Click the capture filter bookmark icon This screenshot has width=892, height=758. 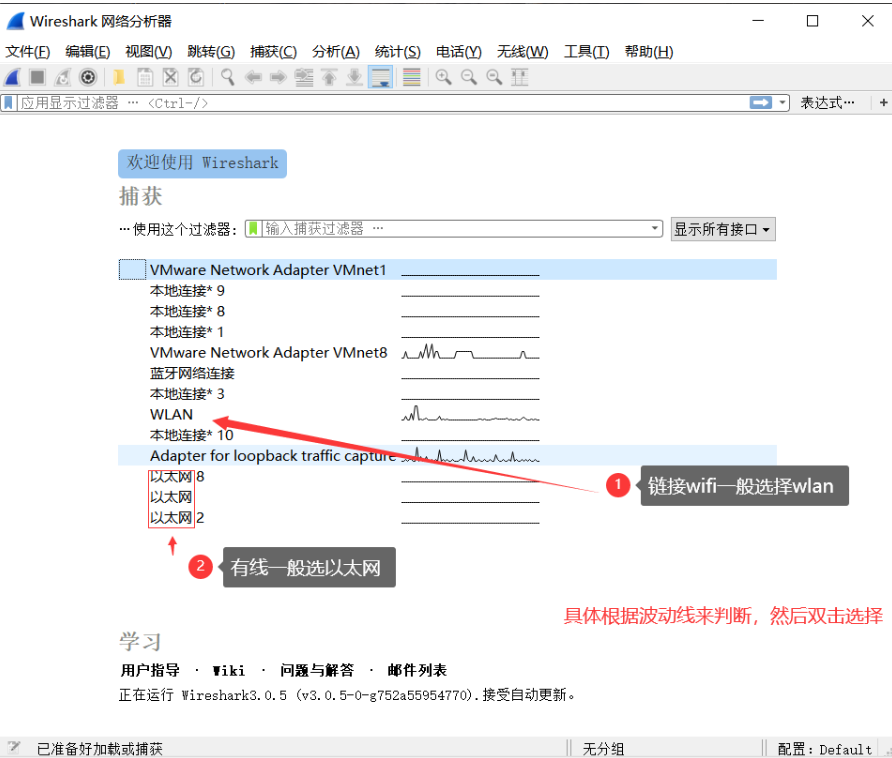253,229
